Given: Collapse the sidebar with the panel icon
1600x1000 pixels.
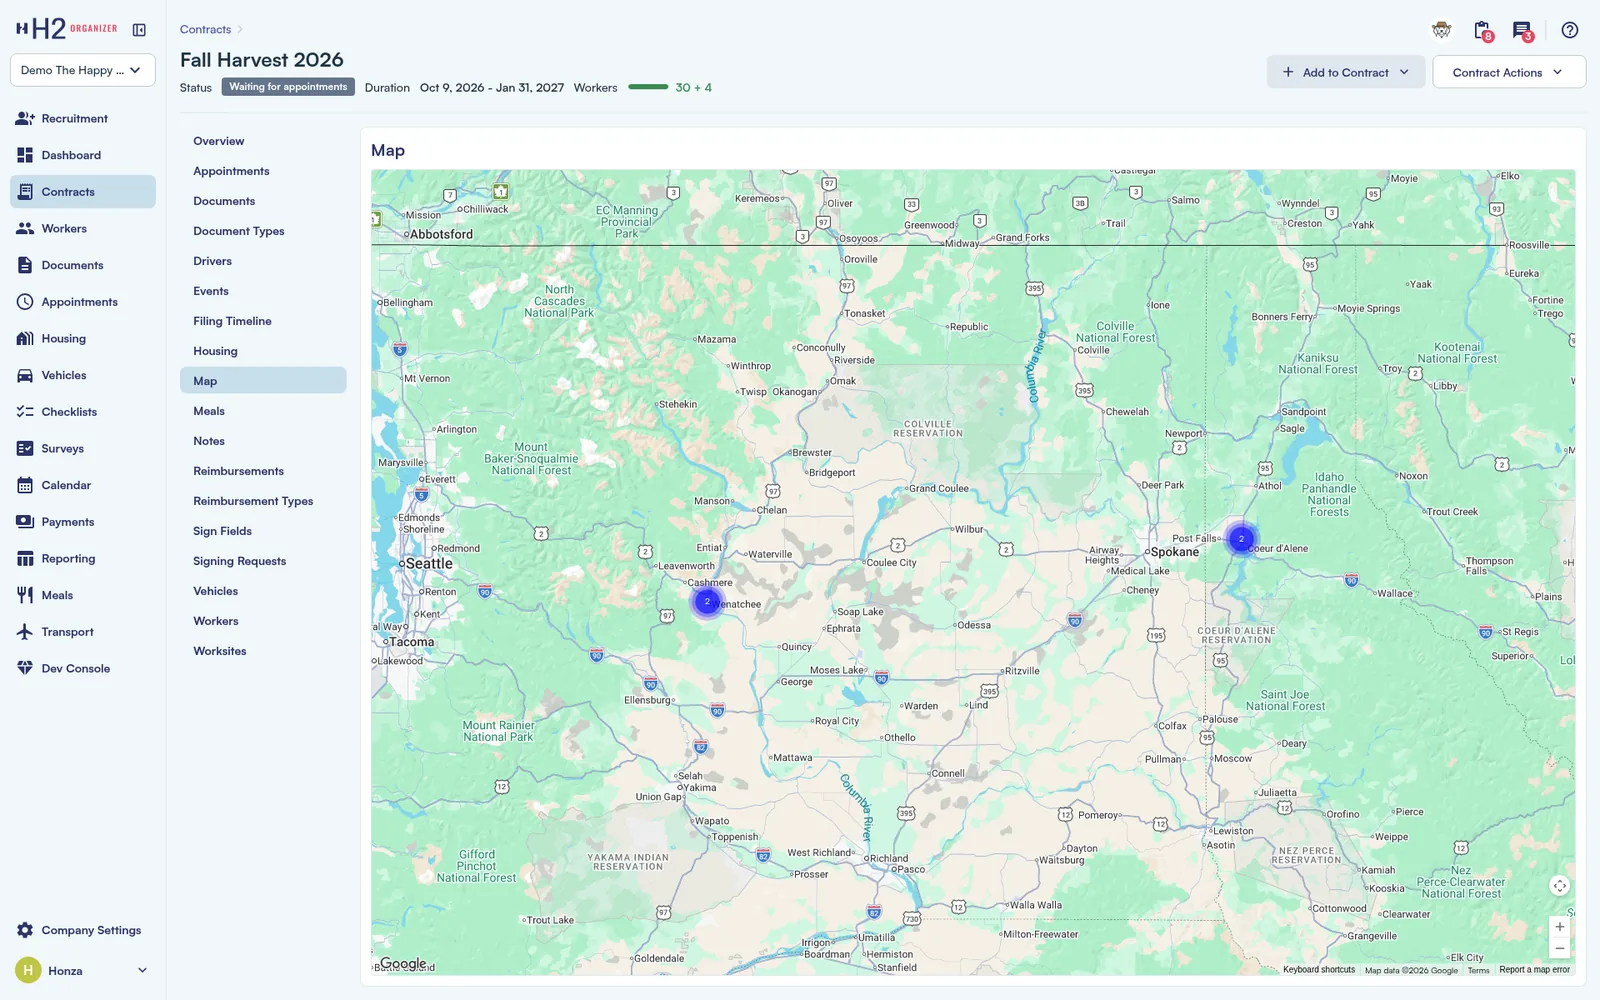Looking at the screenshot, I should point(139,30).
